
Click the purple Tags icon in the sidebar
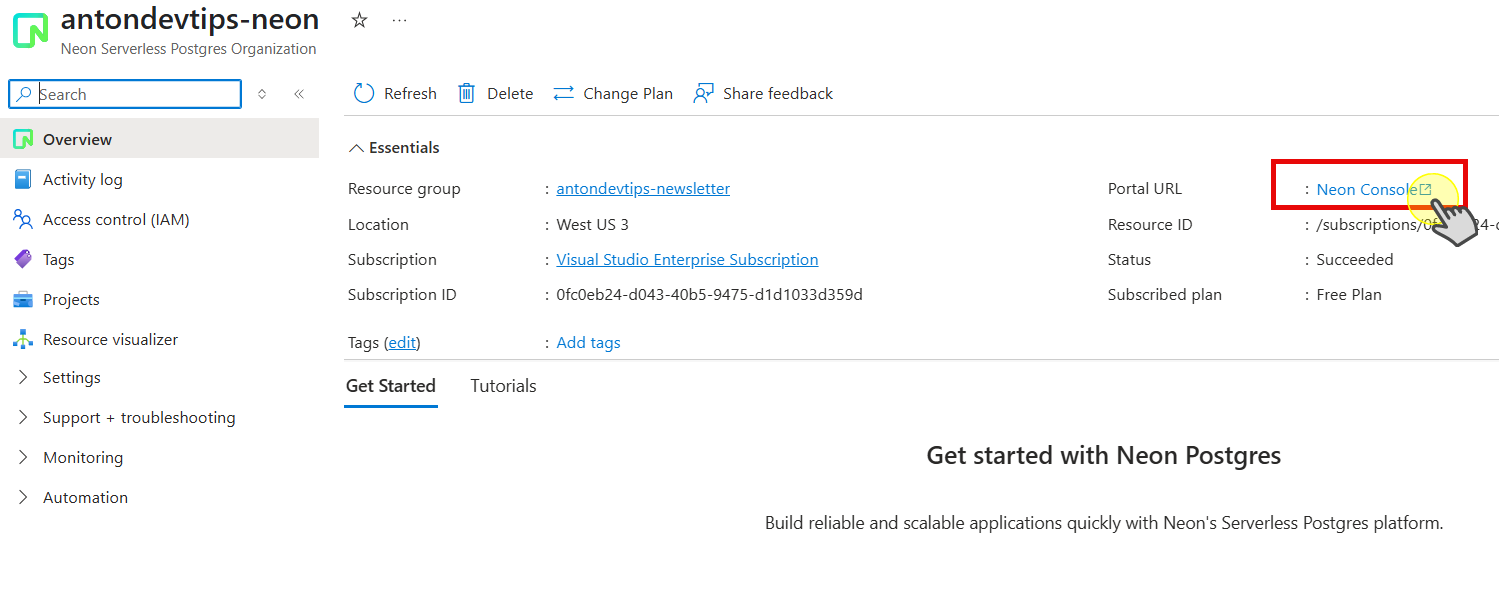click(23, 259)
